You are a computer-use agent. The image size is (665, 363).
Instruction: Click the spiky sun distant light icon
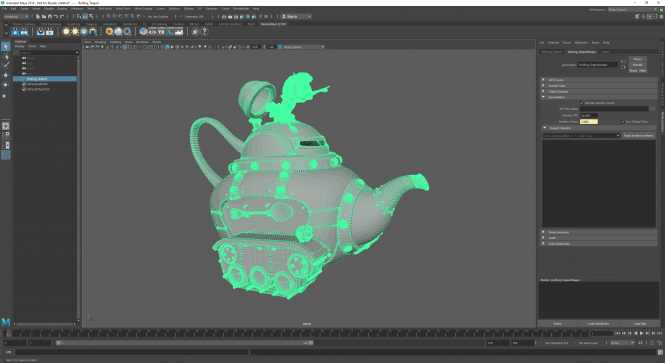pos(75,31)
